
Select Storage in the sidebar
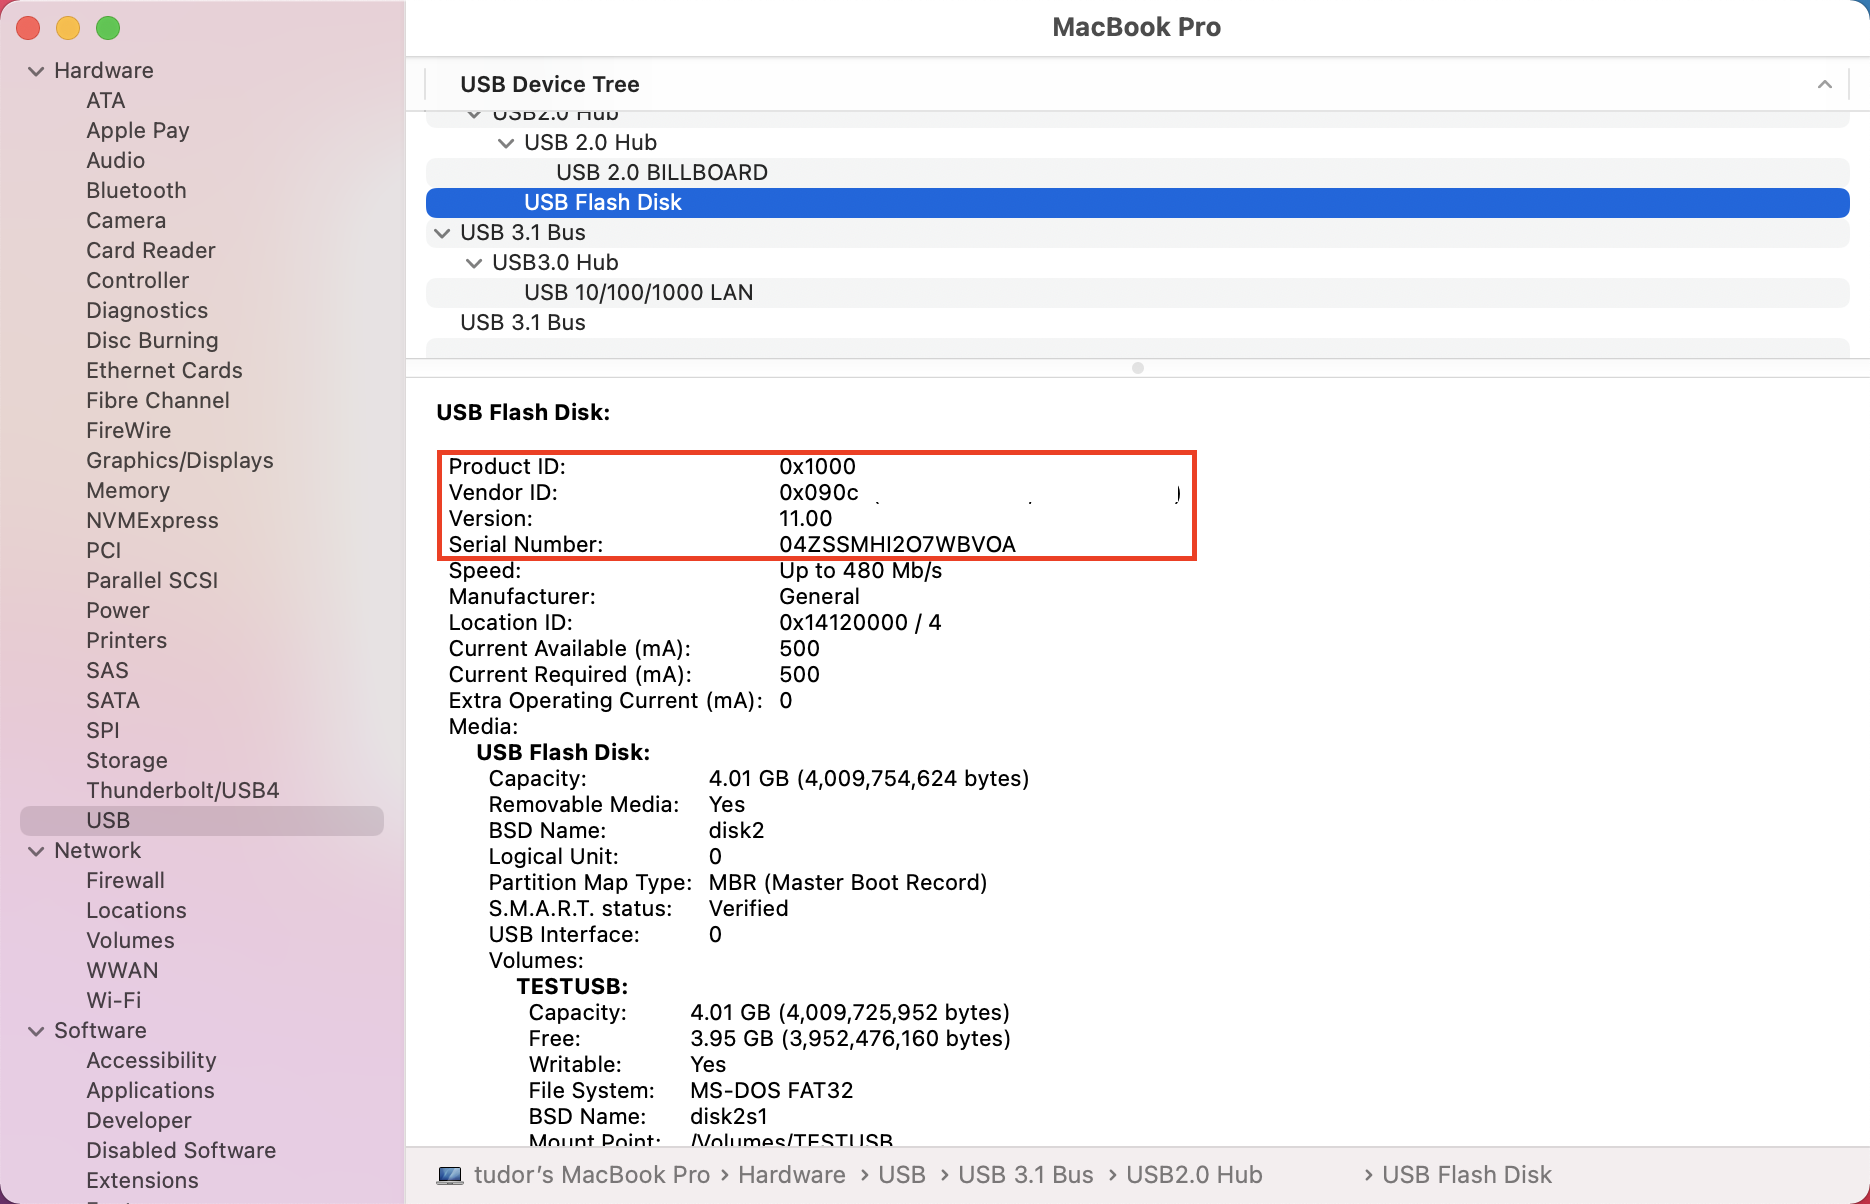coord(126,761)
